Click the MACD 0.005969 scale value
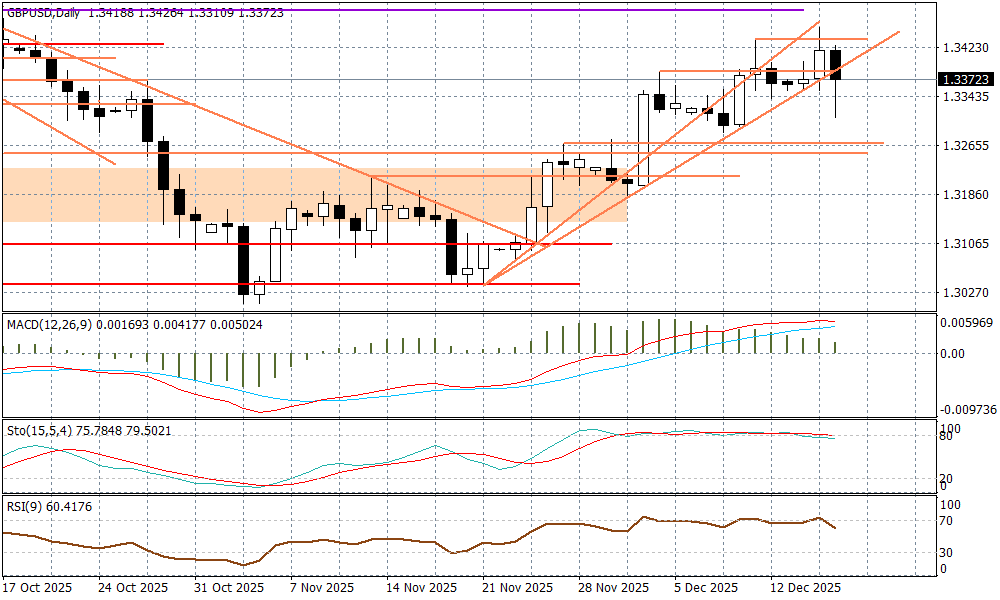 tap(965, 322)
